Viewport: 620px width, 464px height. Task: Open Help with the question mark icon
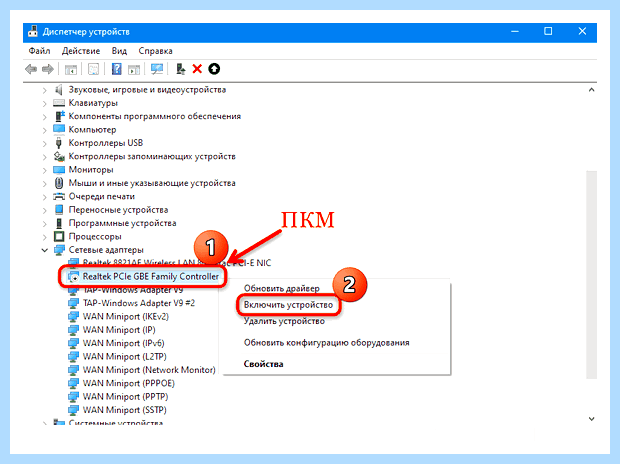point(117,69)
